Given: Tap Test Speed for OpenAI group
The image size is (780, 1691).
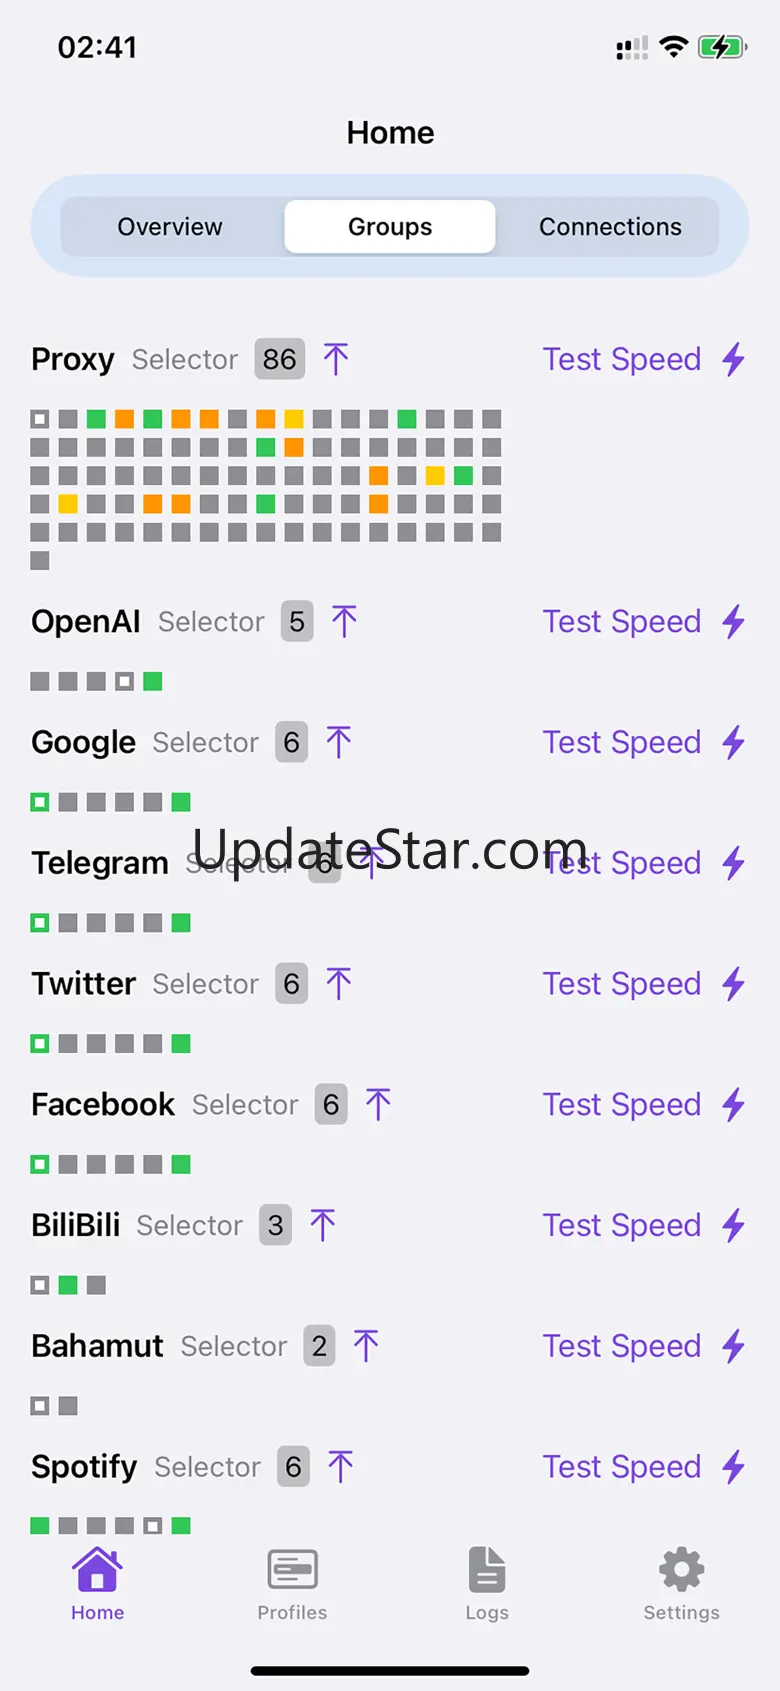Looking at the screenshot, I should pyautogui.click(x=621, y=621).
